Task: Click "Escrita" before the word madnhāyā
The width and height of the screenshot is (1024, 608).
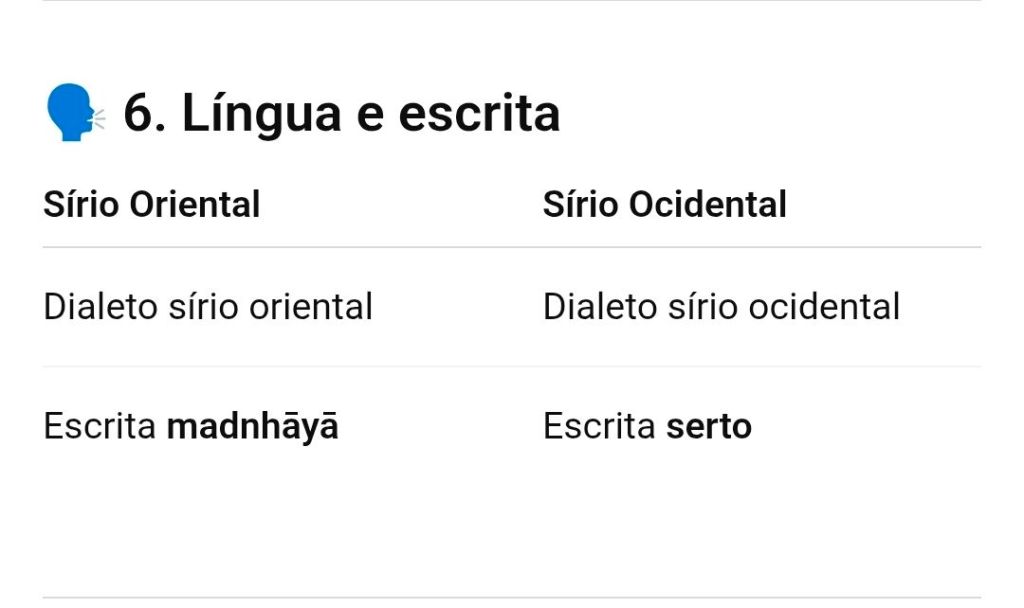Action: [x=99, y=427]
